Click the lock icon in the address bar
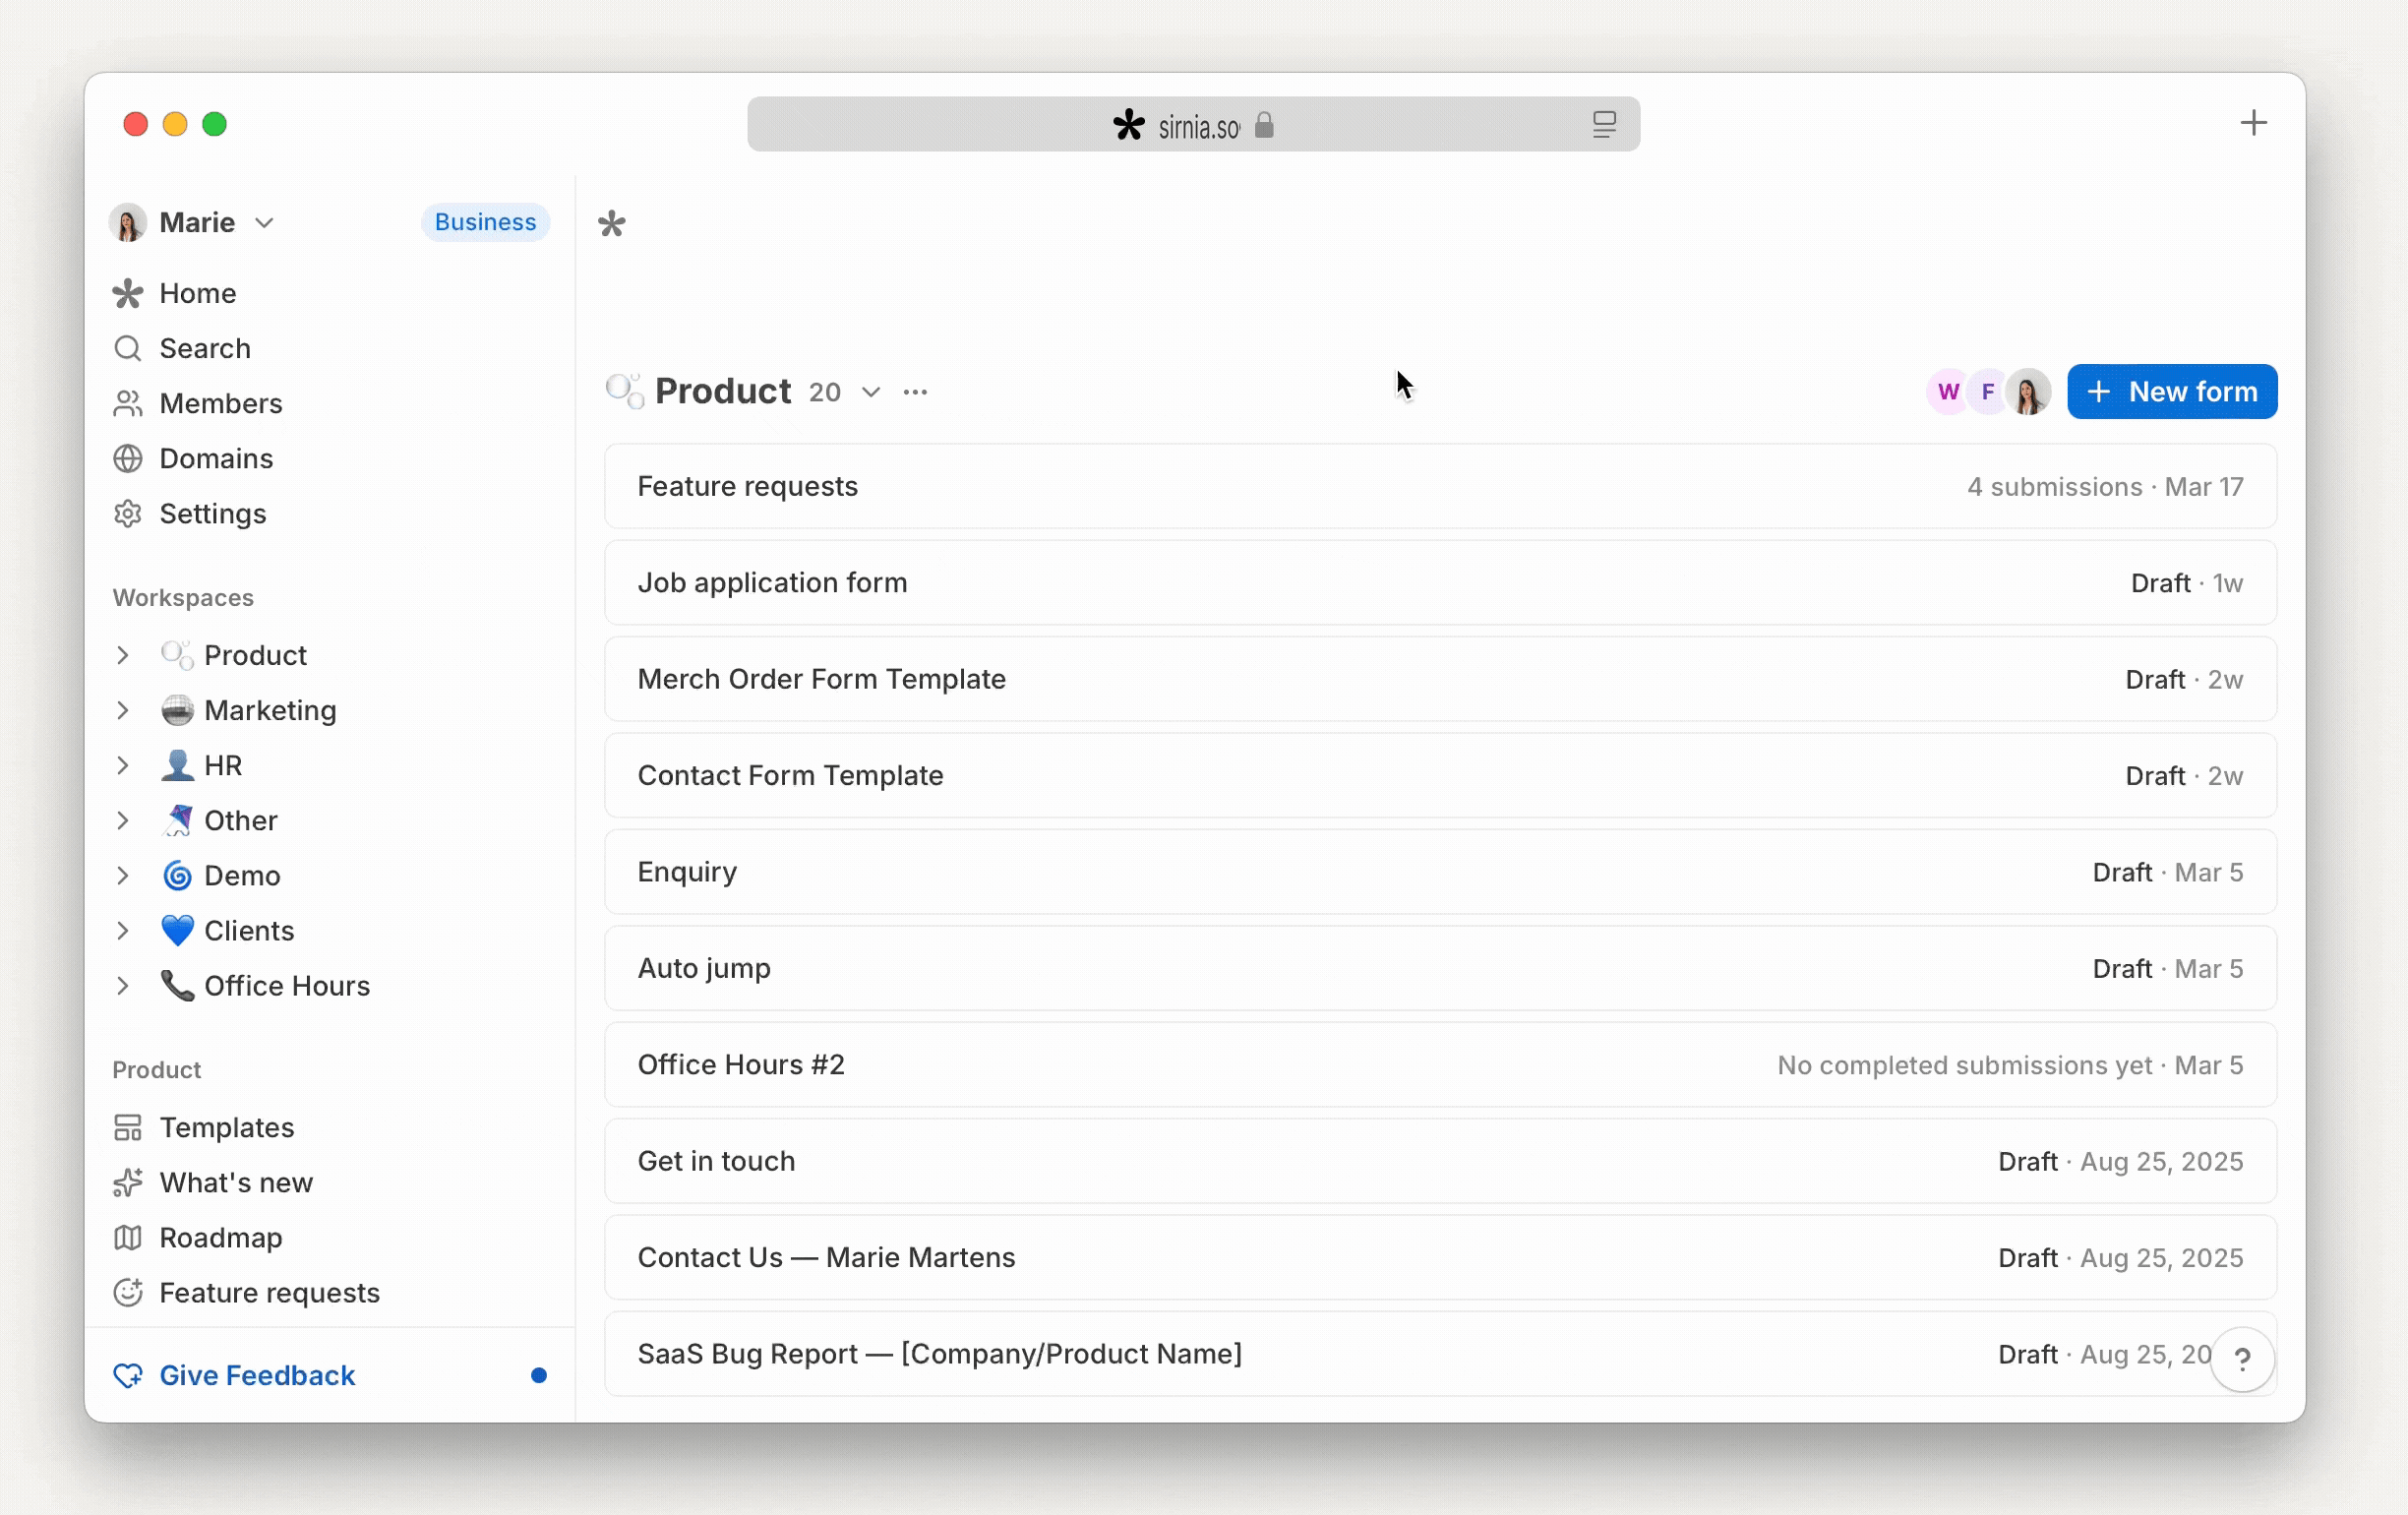The width and height of the screenshot is (2408, 1515). (x=1264, y=125)
